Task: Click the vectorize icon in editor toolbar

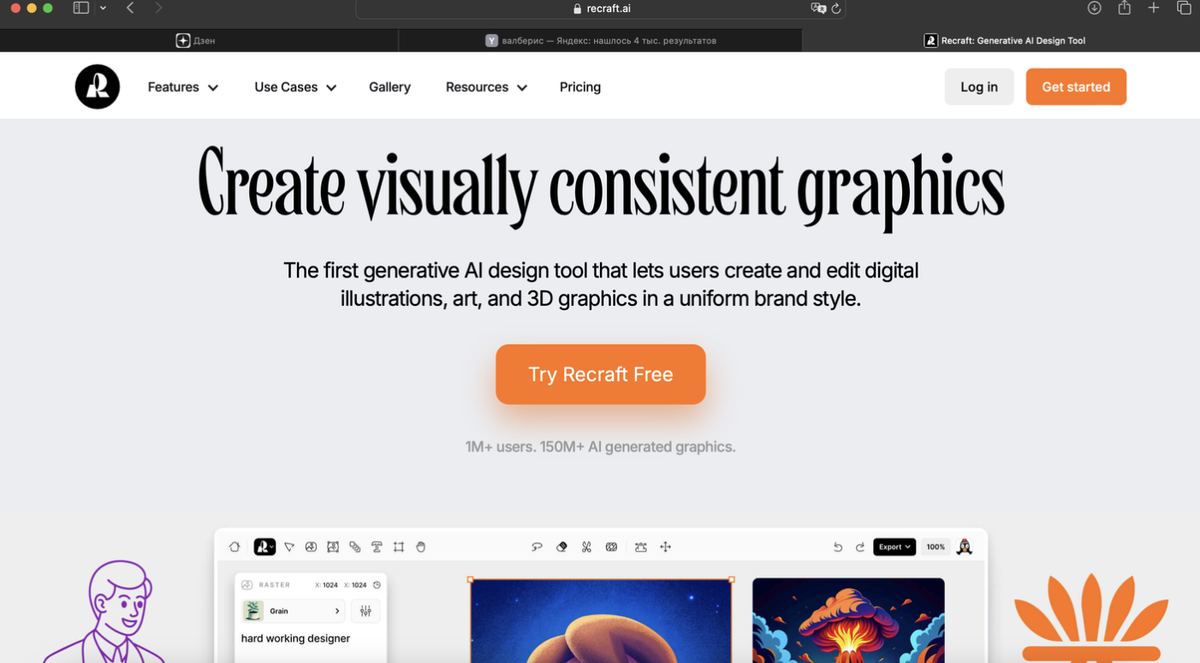Action: coord(641,547)
